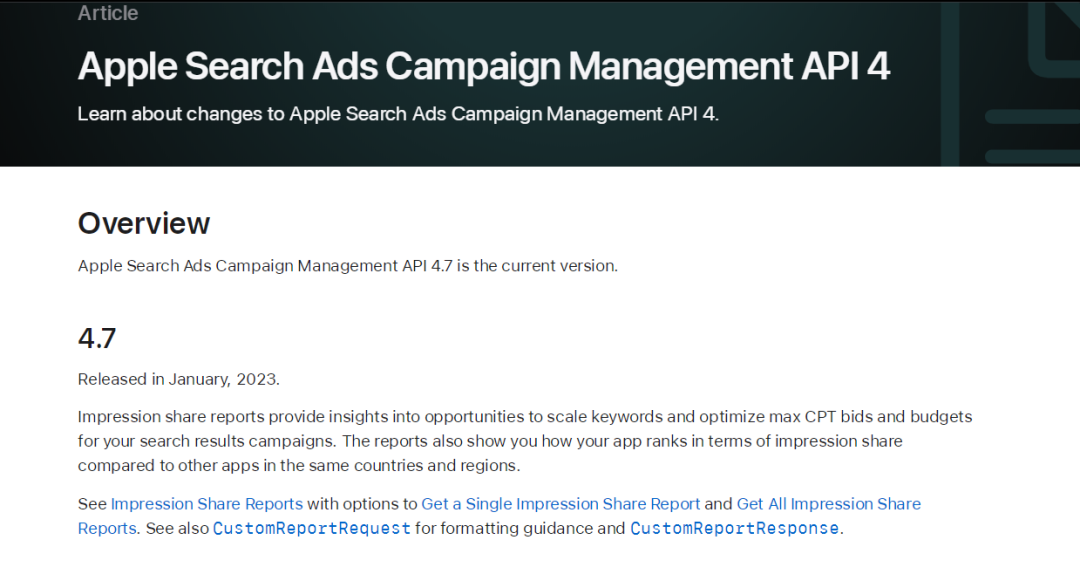Screen dimensions: 1080x574
Task: Click the line 'compared to other apps'
Action: 298,466
